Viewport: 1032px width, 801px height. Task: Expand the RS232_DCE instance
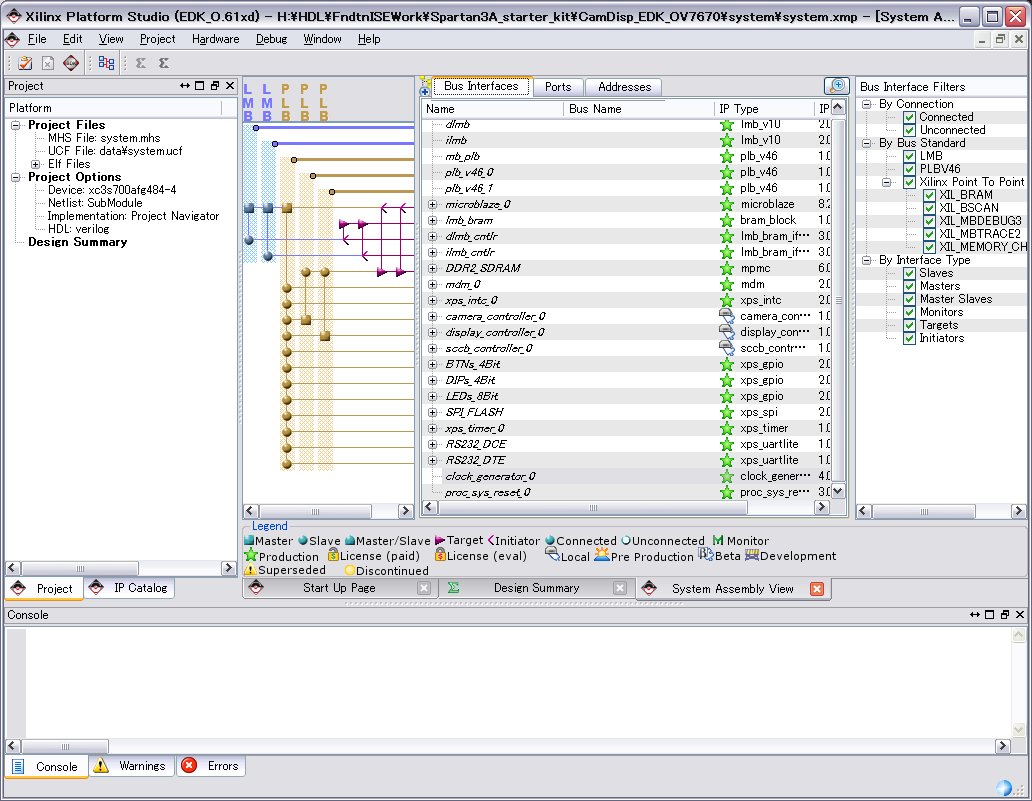tap(432, 444)
